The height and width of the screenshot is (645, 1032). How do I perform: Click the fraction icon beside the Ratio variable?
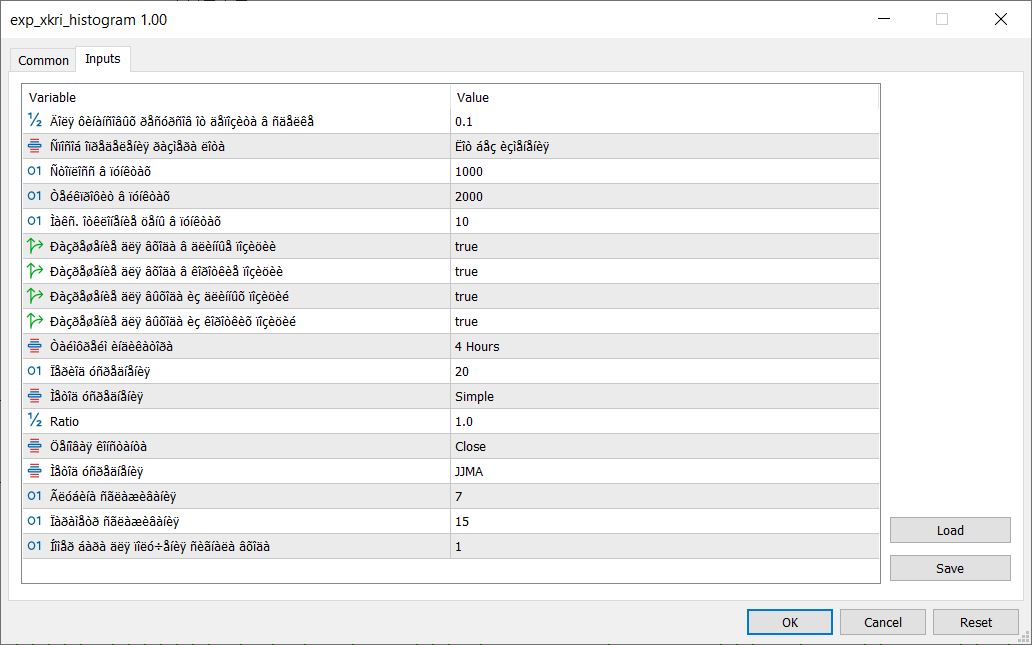tap(35, 421)
